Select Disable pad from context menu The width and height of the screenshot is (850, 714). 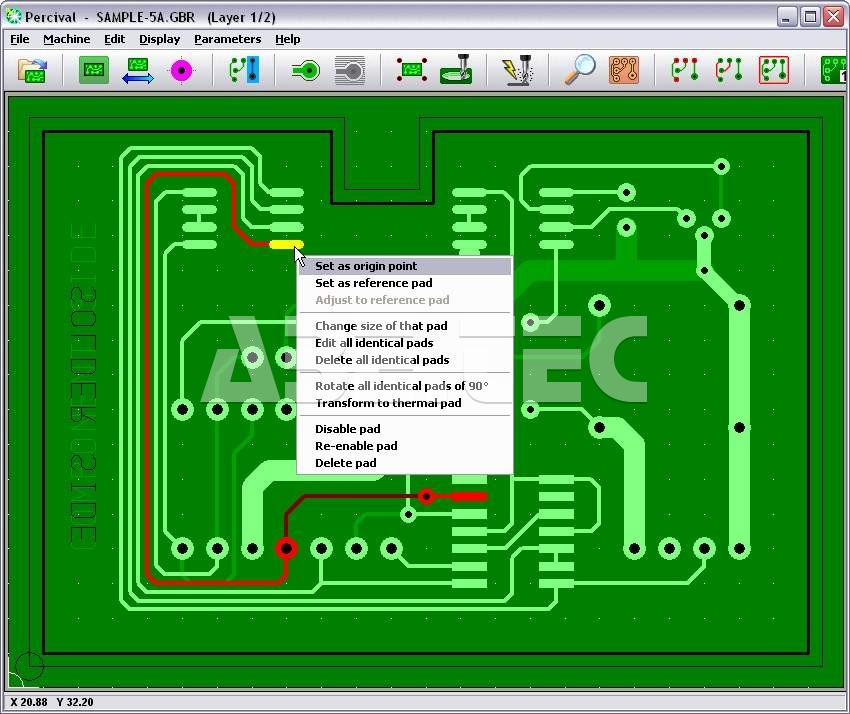(405, 429)
